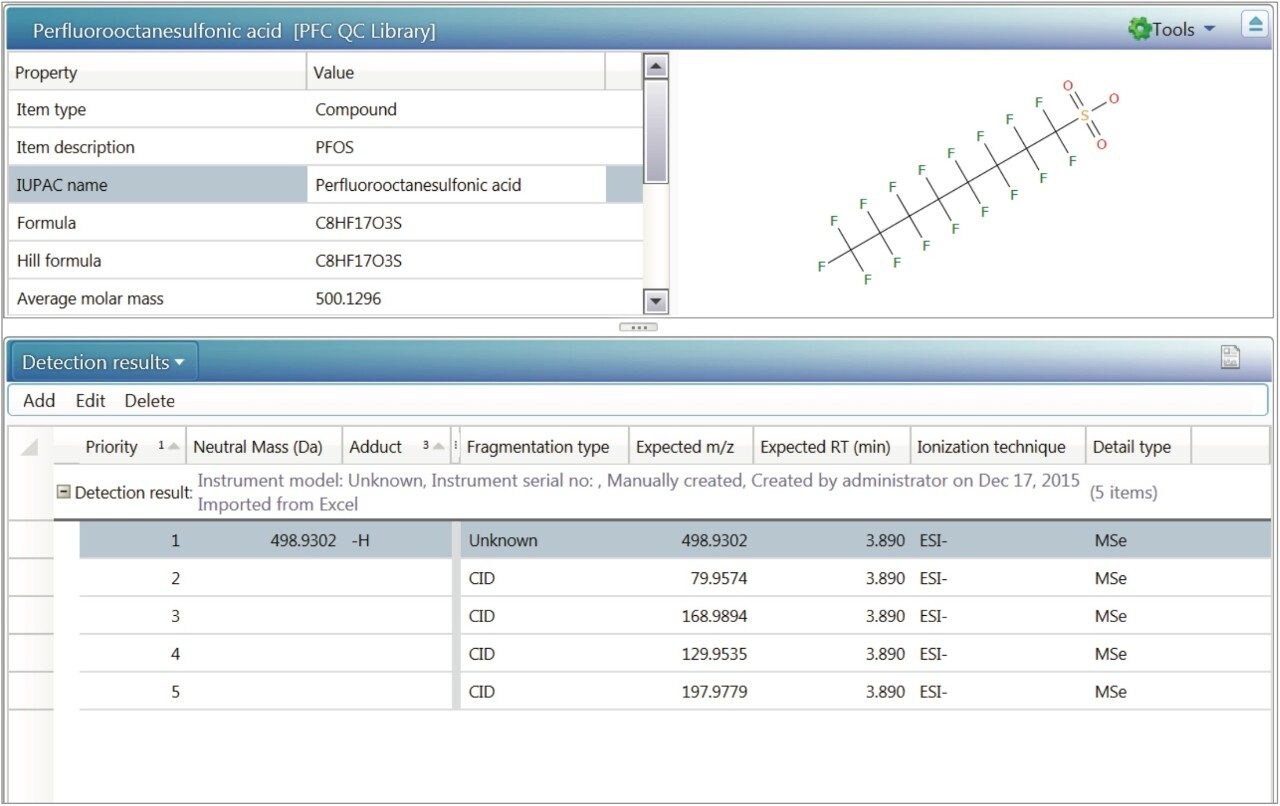The height and width of the screenshot is (806, 1280).
Task: Click the Value column header
Action: (456, 73)
